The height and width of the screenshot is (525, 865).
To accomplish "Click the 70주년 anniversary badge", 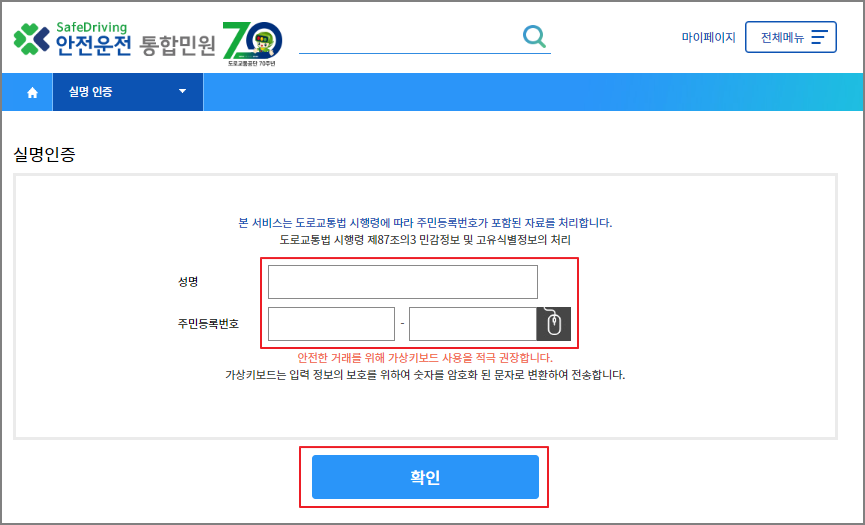I will tap(253, 43).
